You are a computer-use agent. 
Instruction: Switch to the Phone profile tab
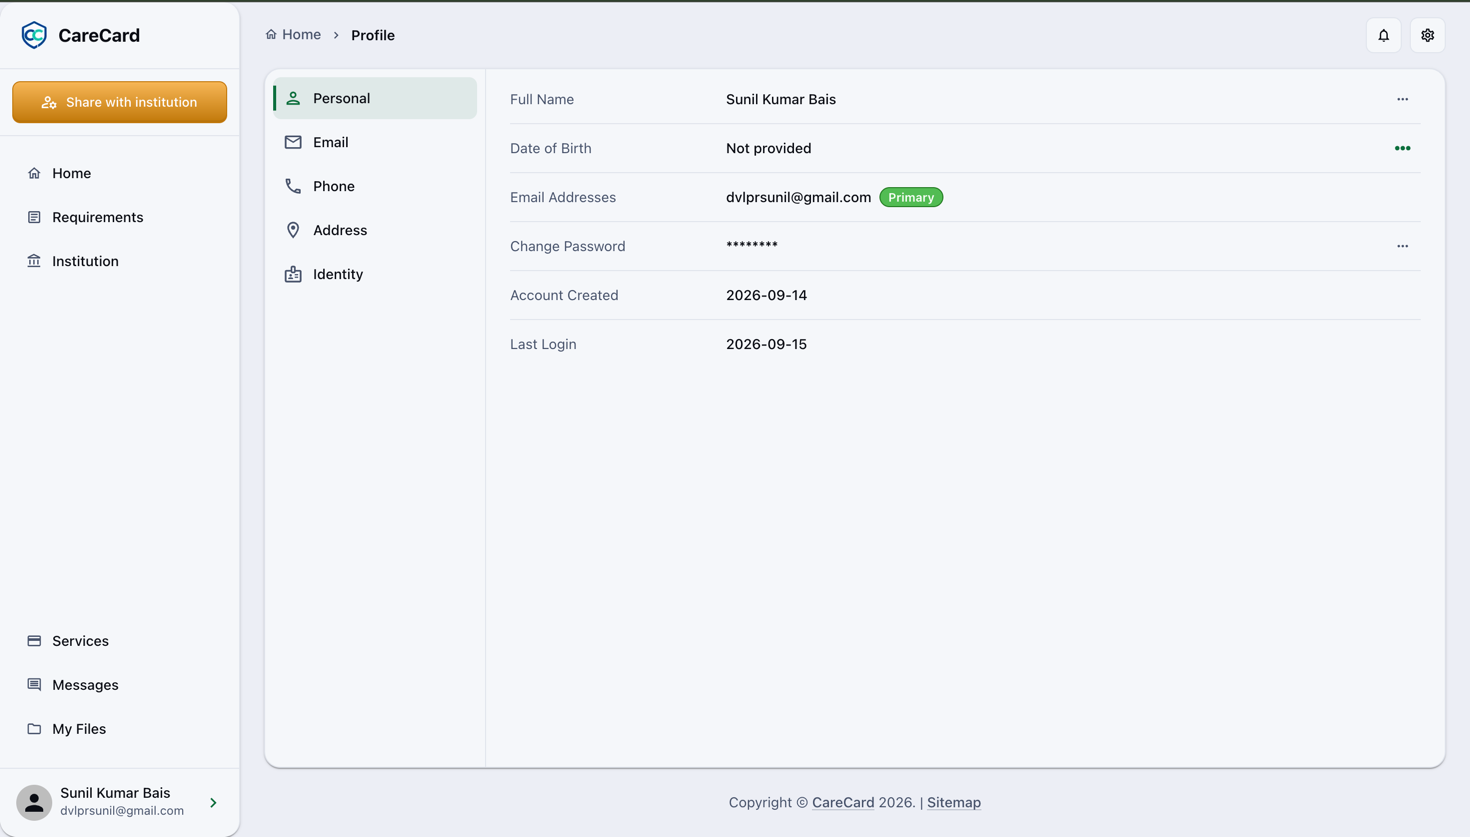(375, 186)
